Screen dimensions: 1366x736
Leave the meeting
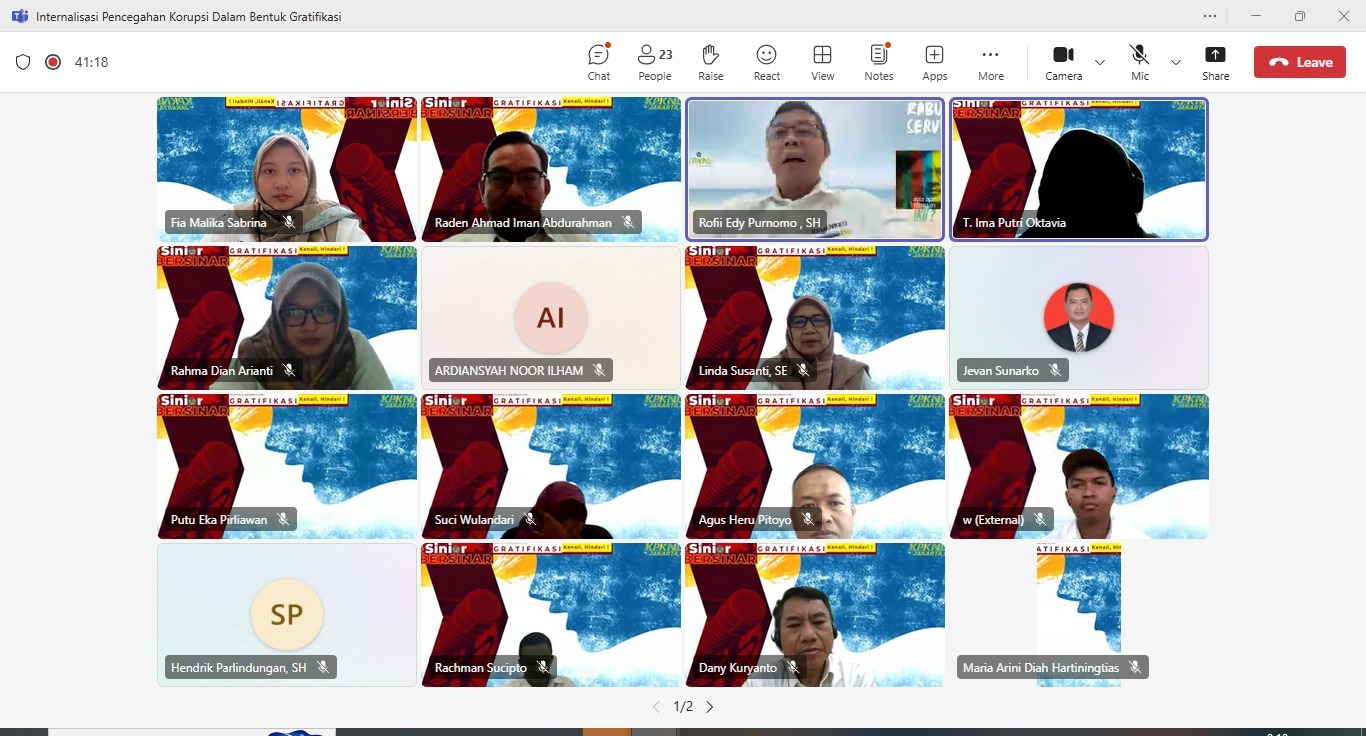1300,62
